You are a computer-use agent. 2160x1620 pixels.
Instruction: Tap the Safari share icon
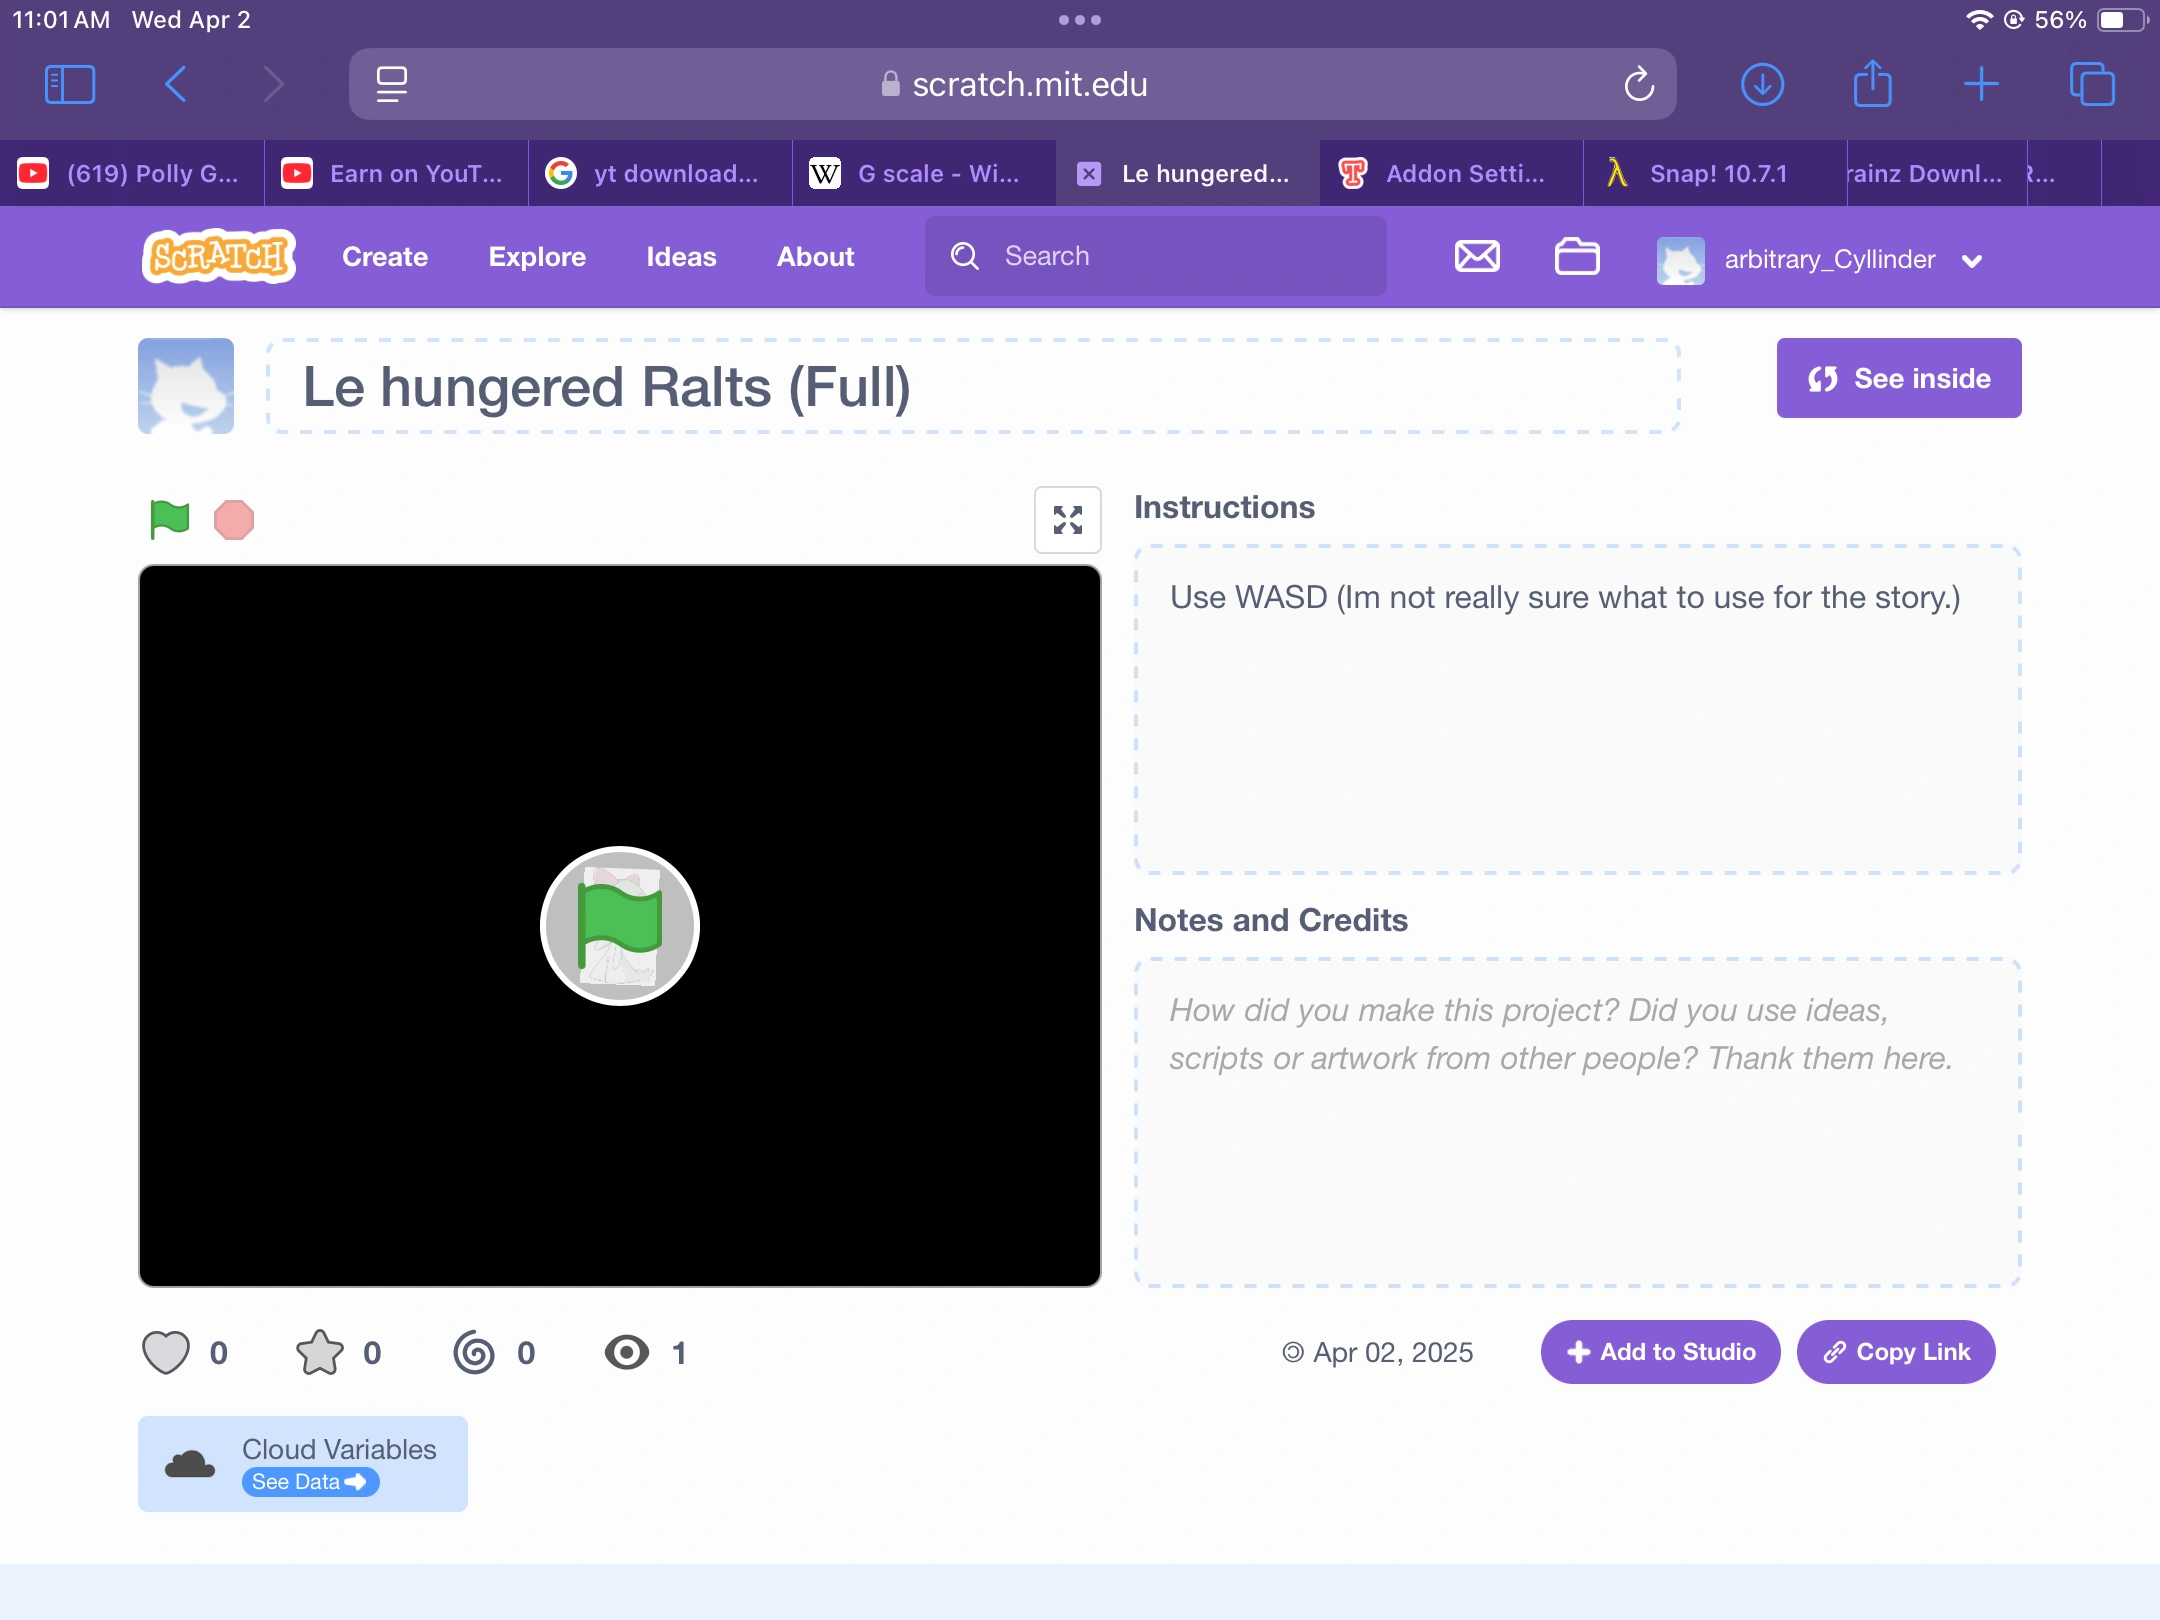pyautogui.click(x=1872, y=84)
